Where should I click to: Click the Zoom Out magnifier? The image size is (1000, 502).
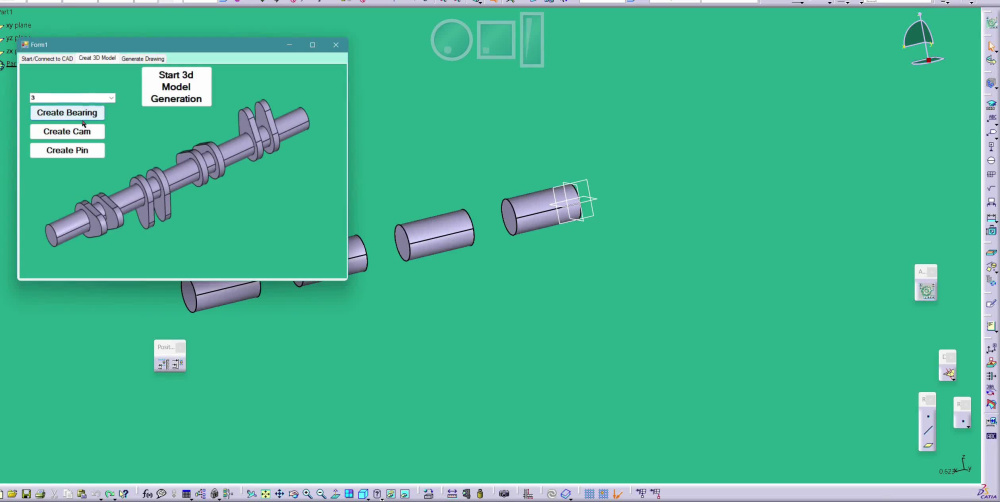321,494
